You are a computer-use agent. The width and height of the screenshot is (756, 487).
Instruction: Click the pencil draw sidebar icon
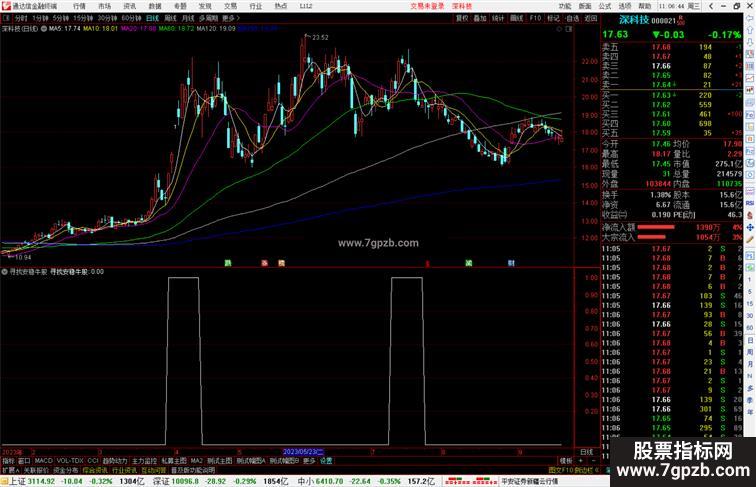tap(750, 239)
